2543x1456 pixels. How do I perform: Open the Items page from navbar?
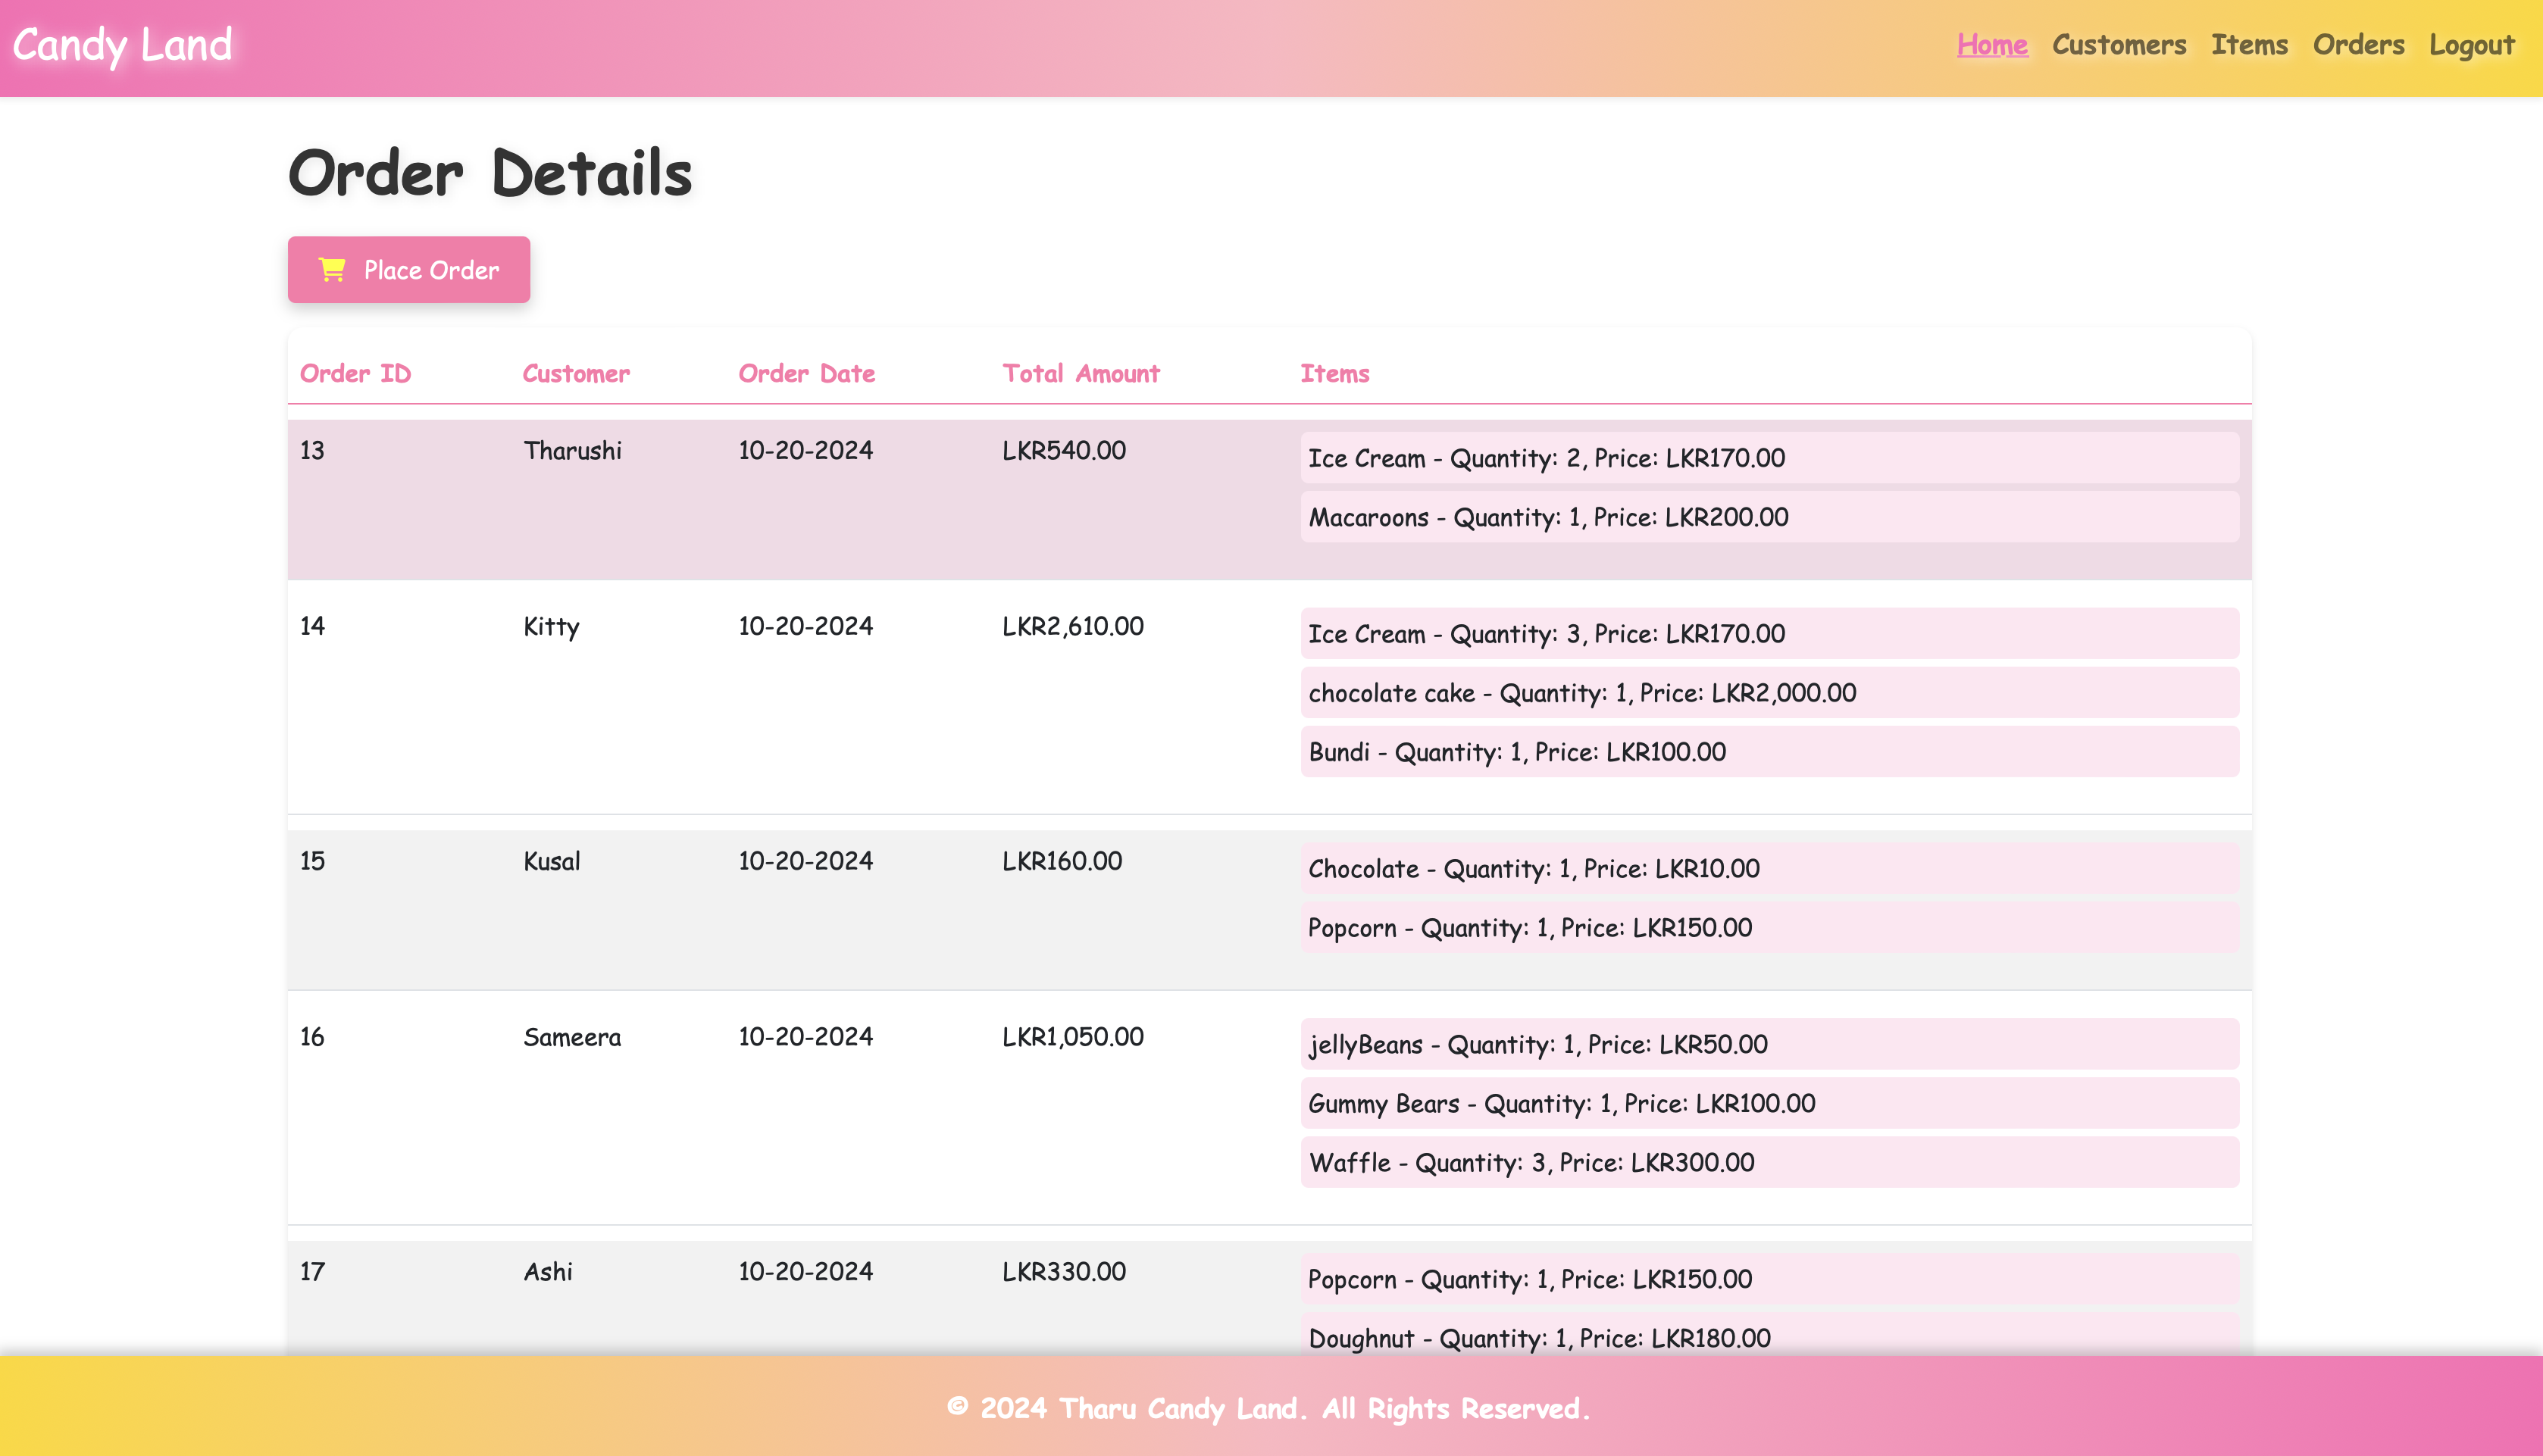tap(2249, 45)
